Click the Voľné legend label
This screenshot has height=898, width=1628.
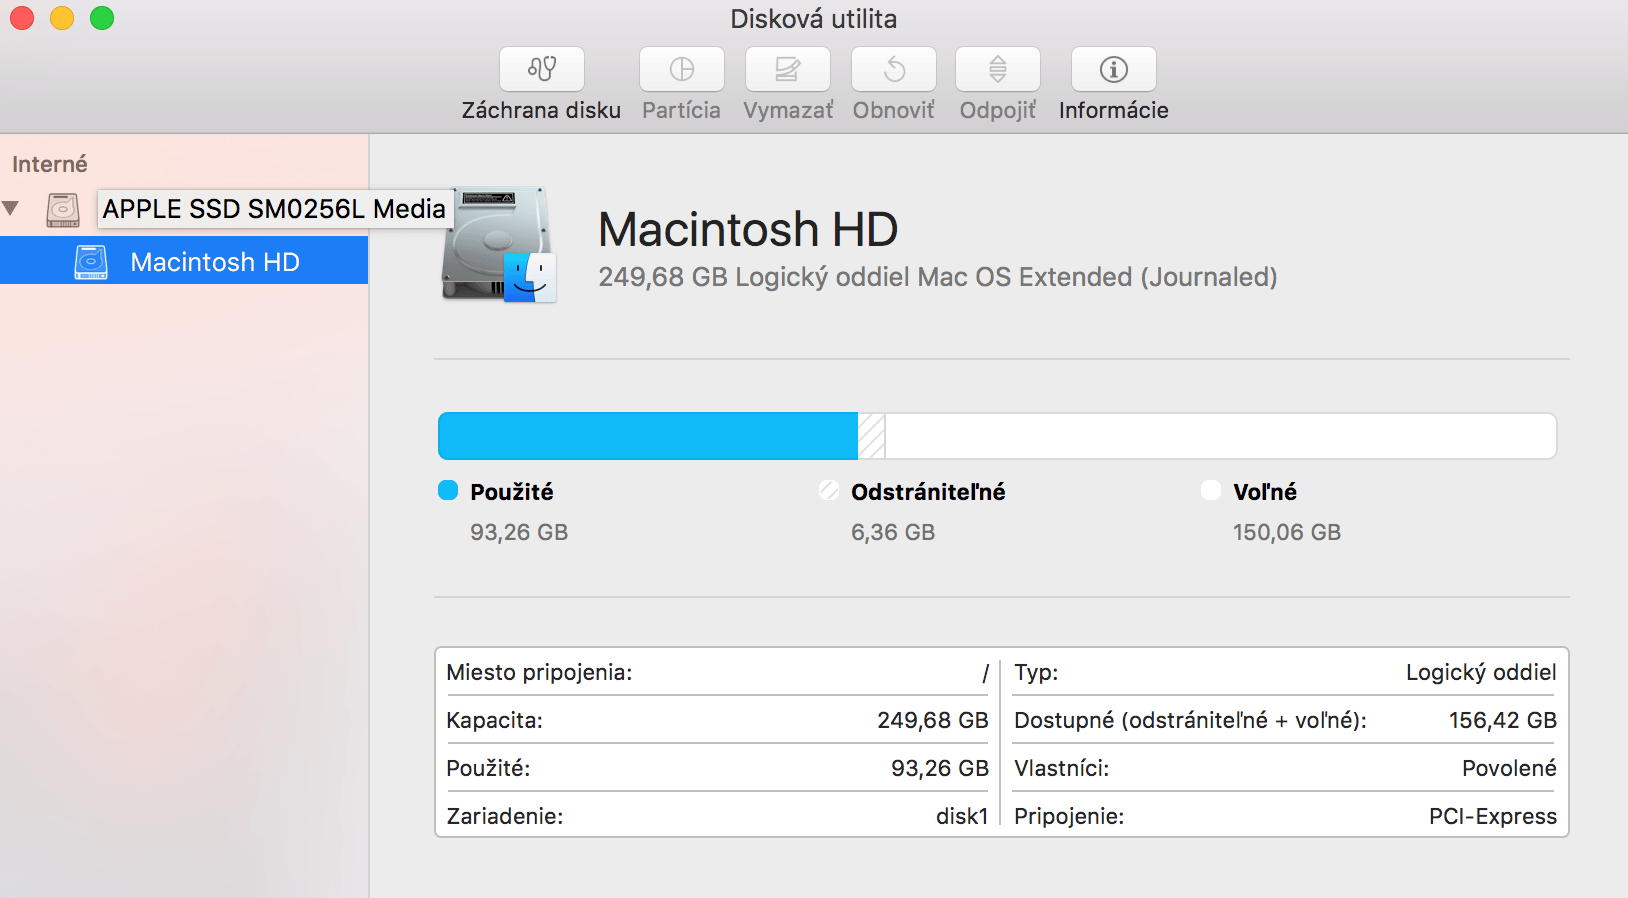[x=1265, y=492]
